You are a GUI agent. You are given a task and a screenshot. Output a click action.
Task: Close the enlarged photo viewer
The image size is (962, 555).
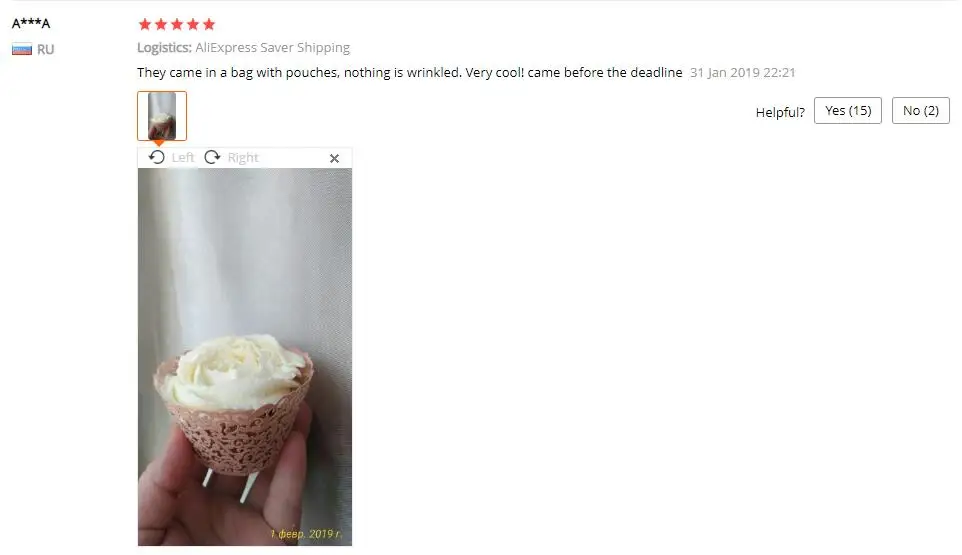tap(334, 158)
